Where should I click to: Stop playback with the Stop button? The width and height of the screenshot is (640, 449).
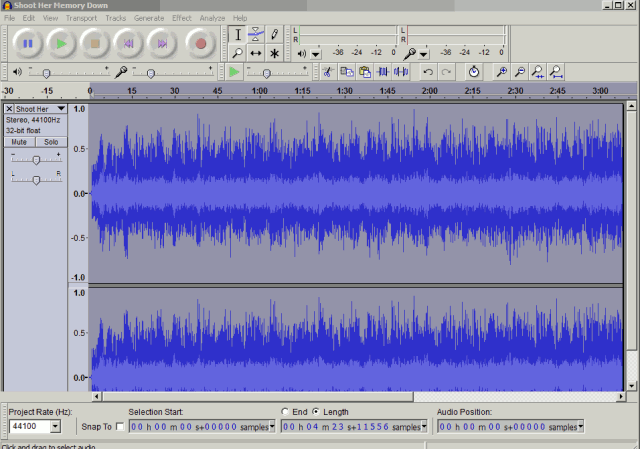(95, 43)
